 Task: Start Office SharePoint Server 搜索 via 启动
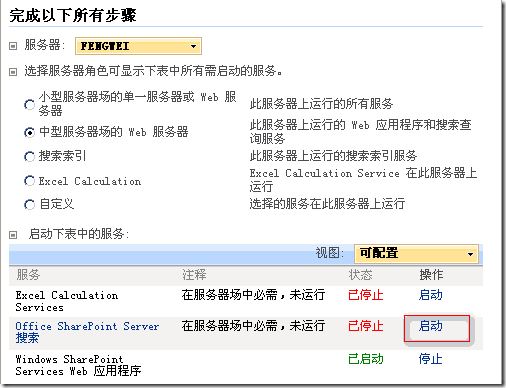tap(430, 326)
